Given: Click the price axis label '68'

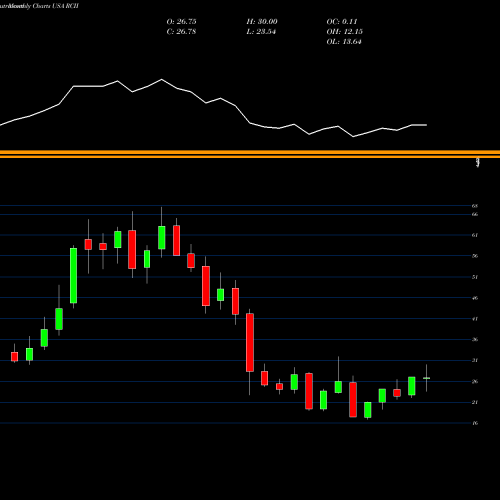Looking at the screenshot, I should pos(475,206).
